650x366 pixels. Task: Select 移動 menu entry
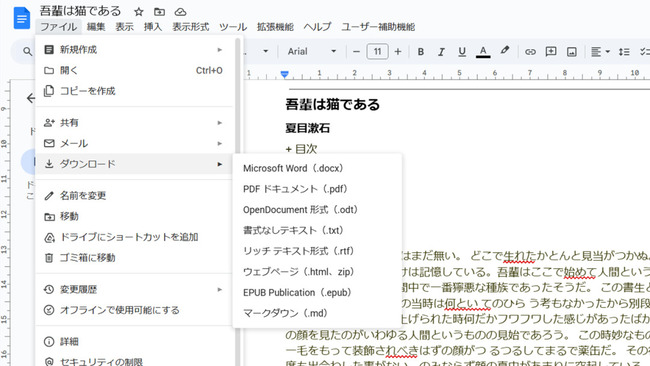(x=133, y=216)
